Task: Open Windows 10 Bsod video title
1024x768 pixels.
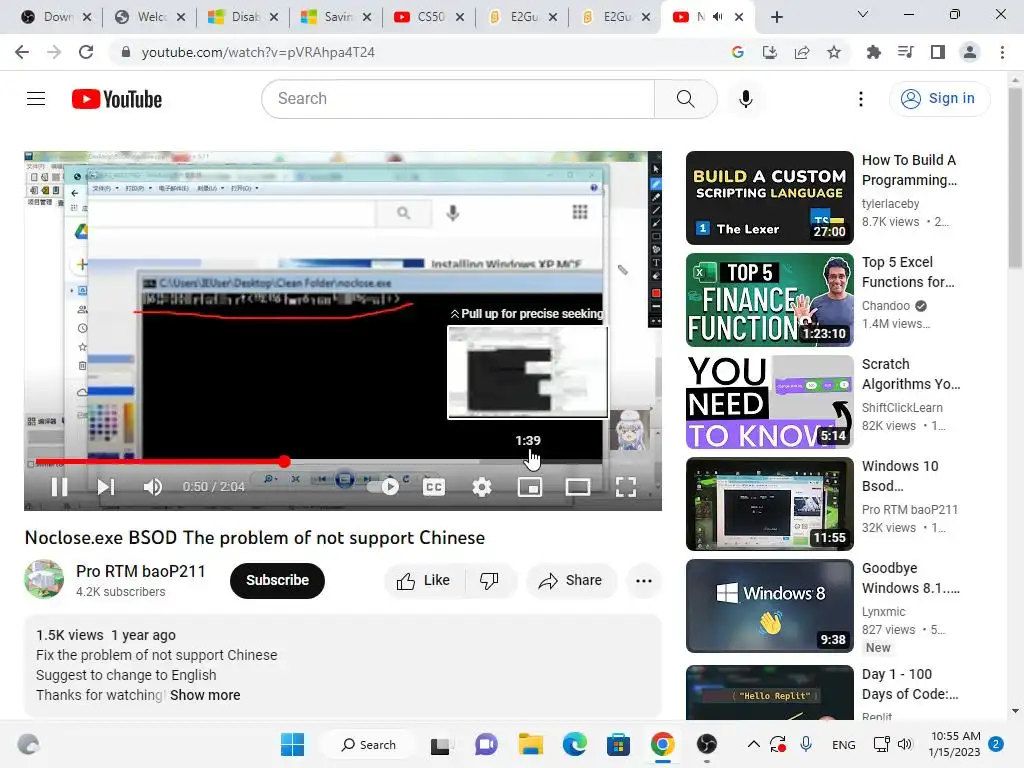Action: click(900, 476)
